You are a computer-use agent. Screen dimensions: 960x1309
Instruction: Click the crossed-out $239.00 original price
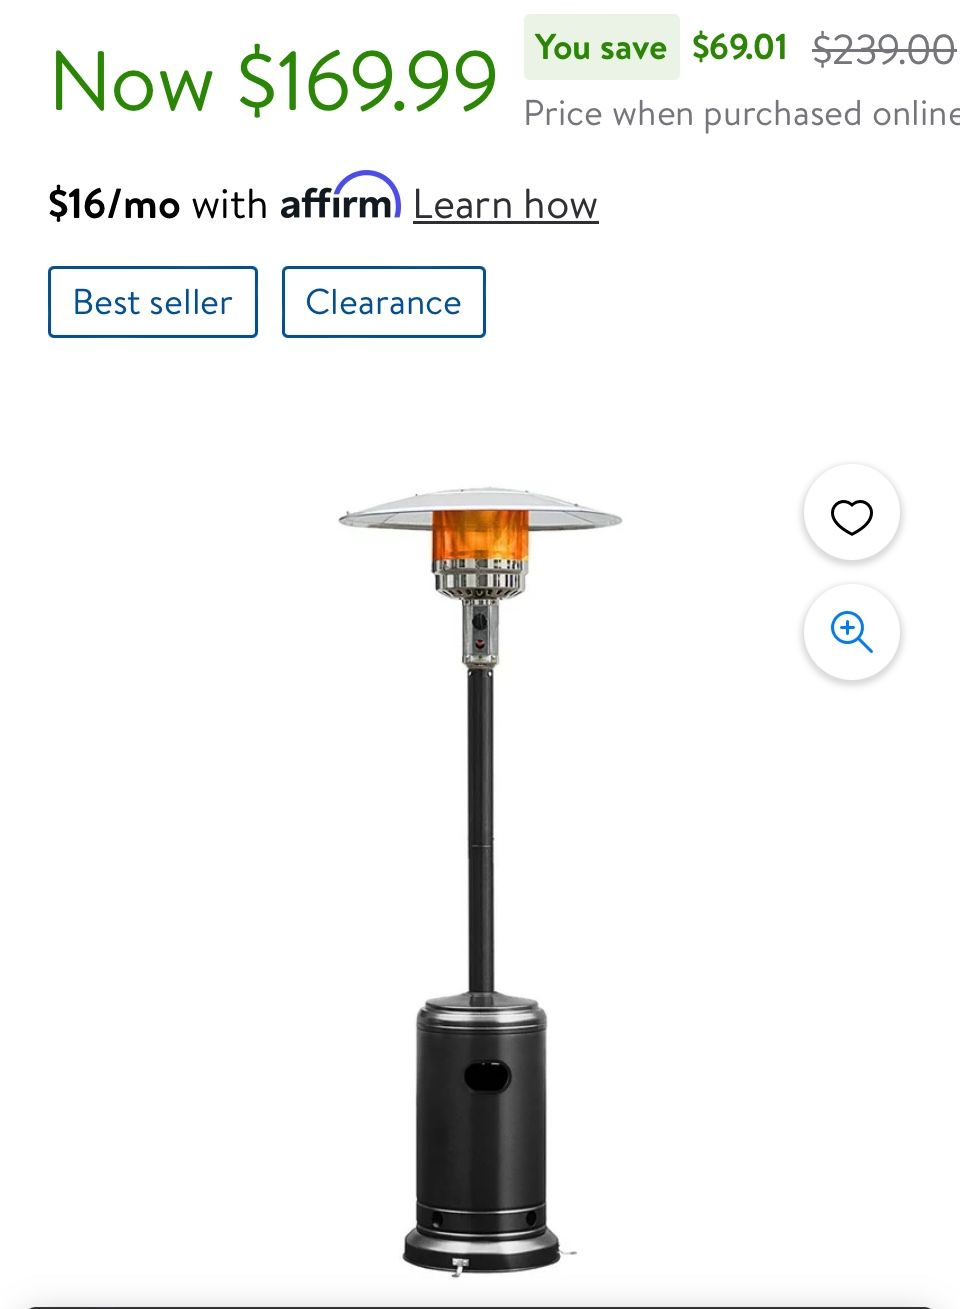[884, 49]
